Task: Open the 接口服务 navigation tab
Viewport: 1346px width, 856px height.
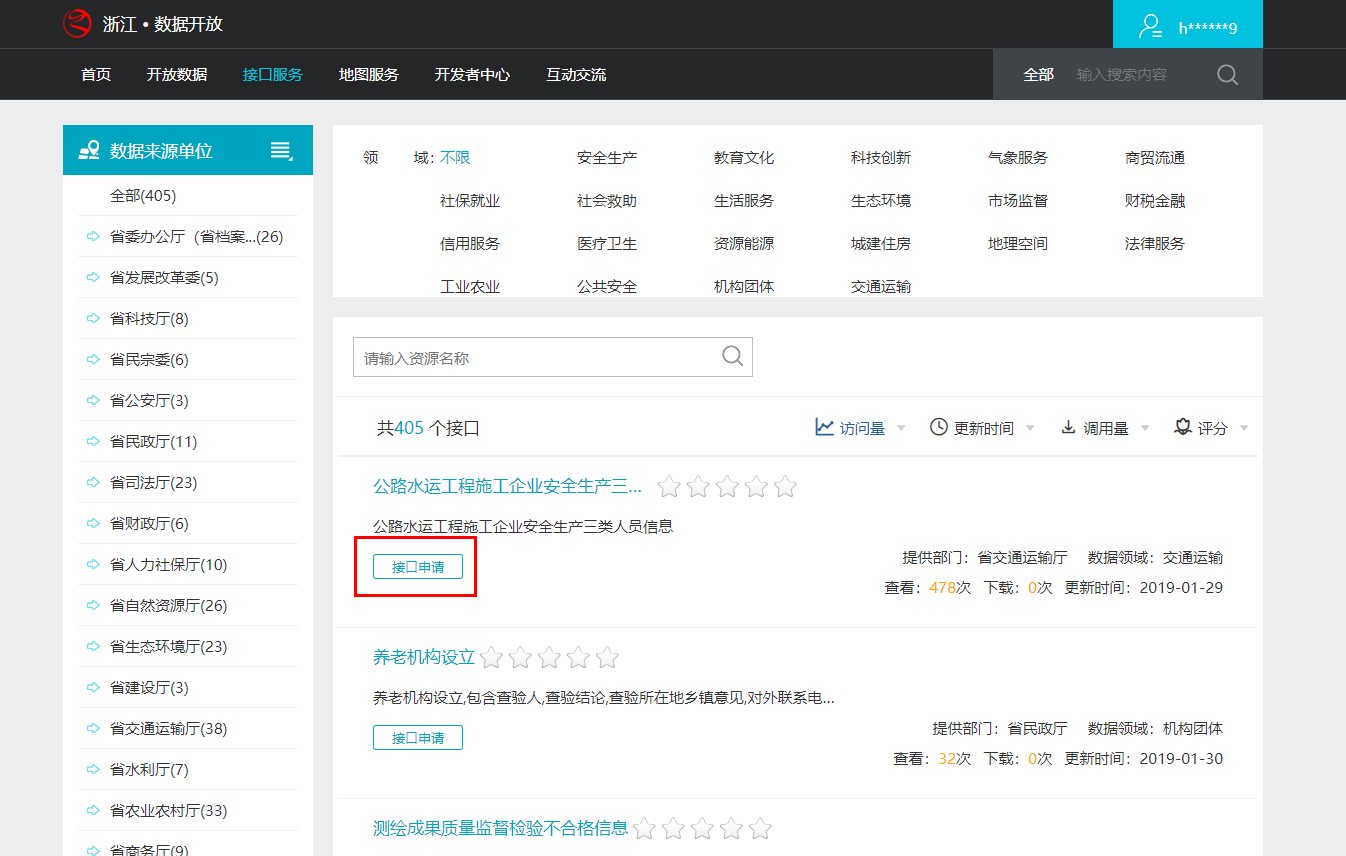Action: (x=273, y=75)
